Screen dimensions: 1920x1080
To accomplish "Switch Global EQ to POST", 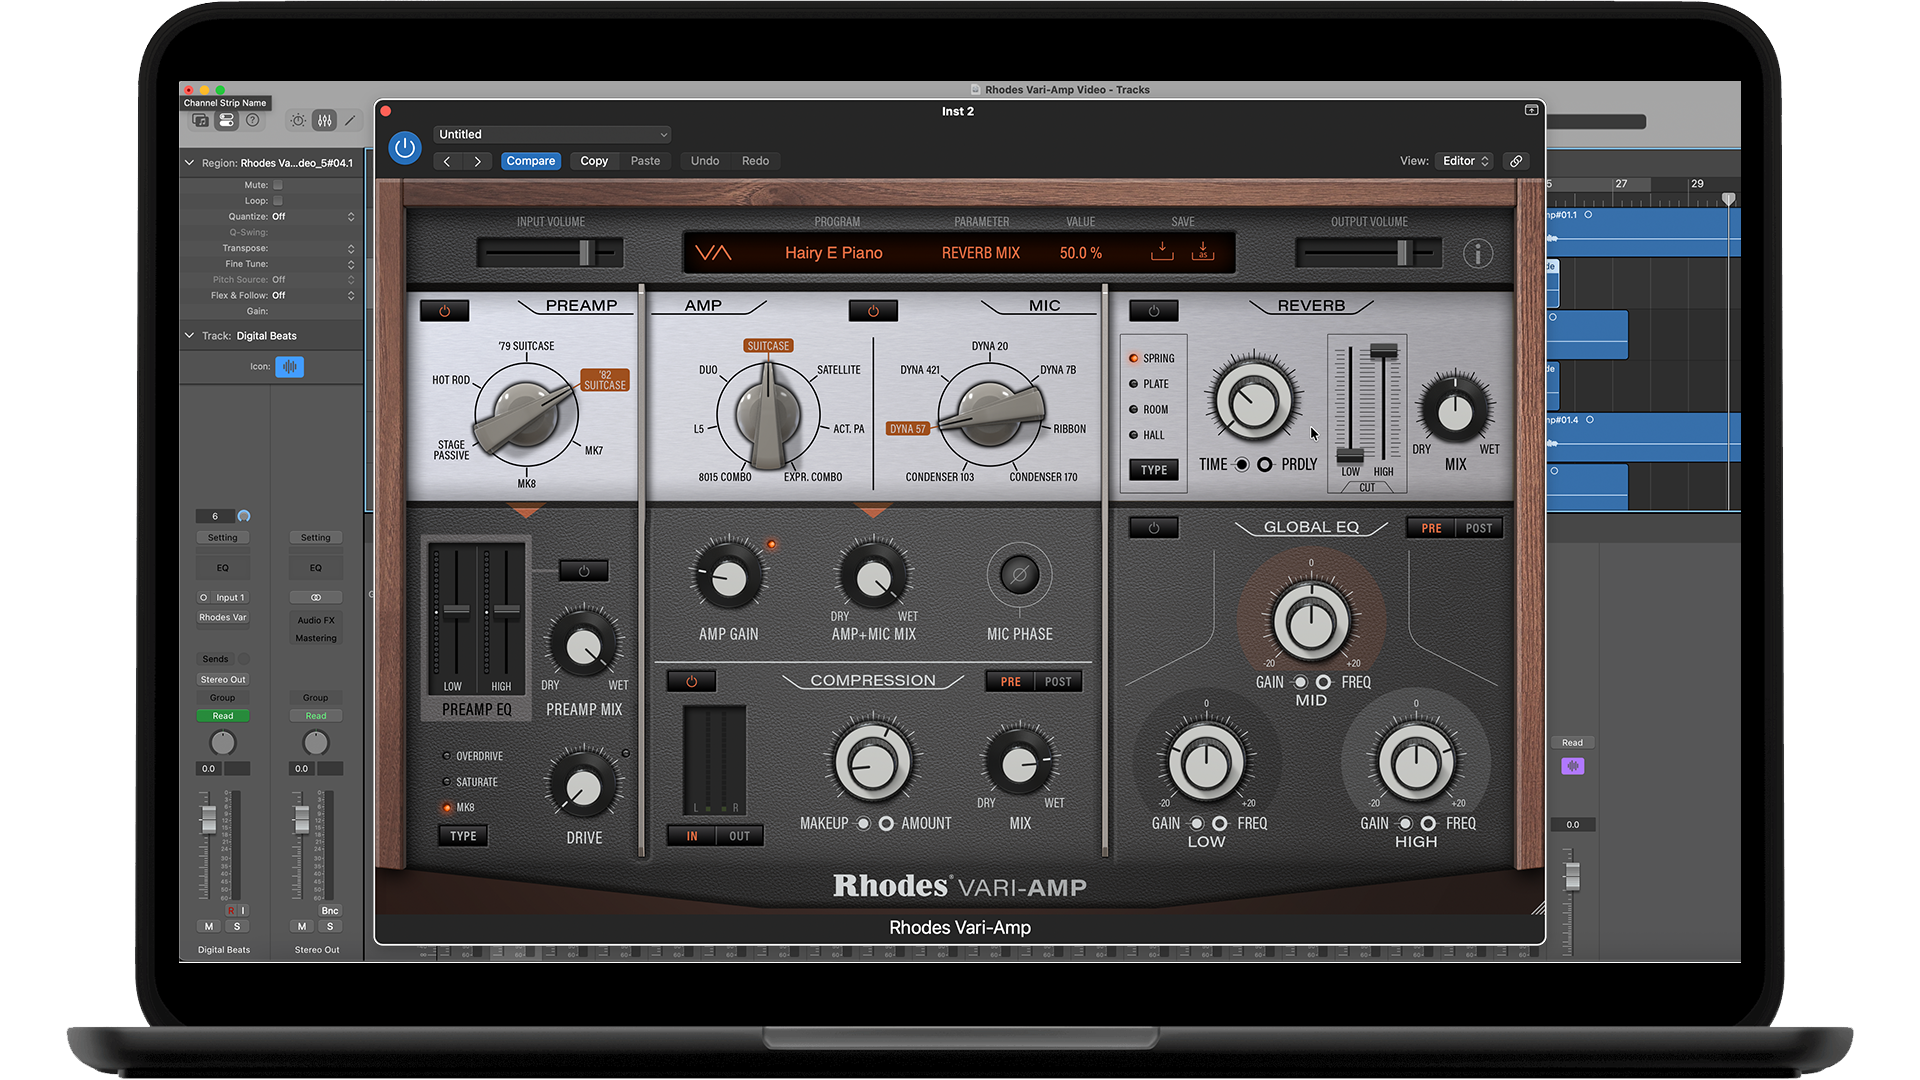I will pos(1478,528).
